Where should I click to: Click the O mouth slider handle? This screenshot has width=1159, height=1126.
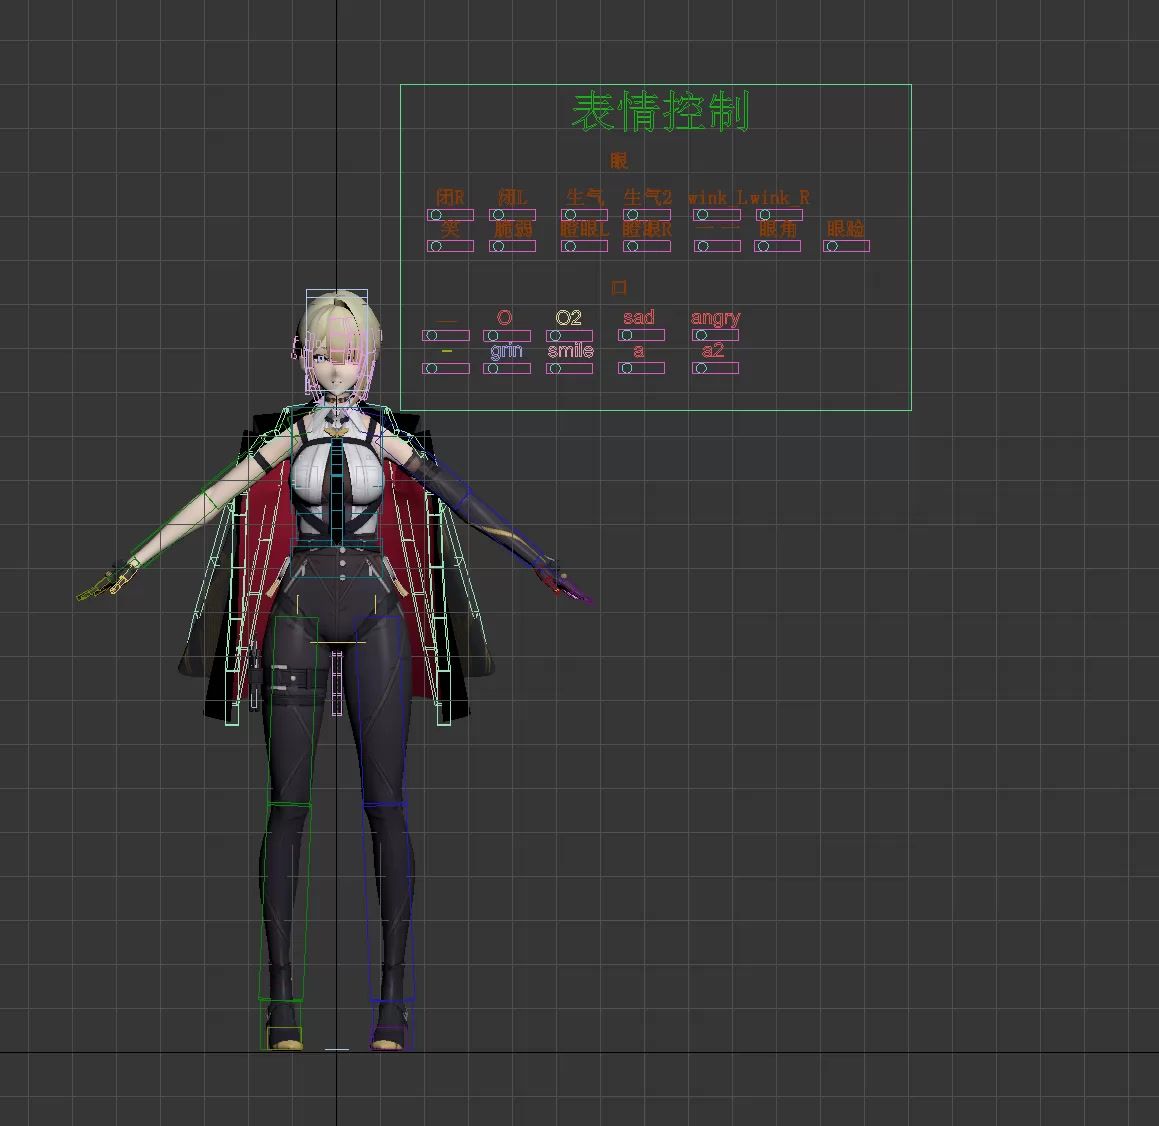492,336
